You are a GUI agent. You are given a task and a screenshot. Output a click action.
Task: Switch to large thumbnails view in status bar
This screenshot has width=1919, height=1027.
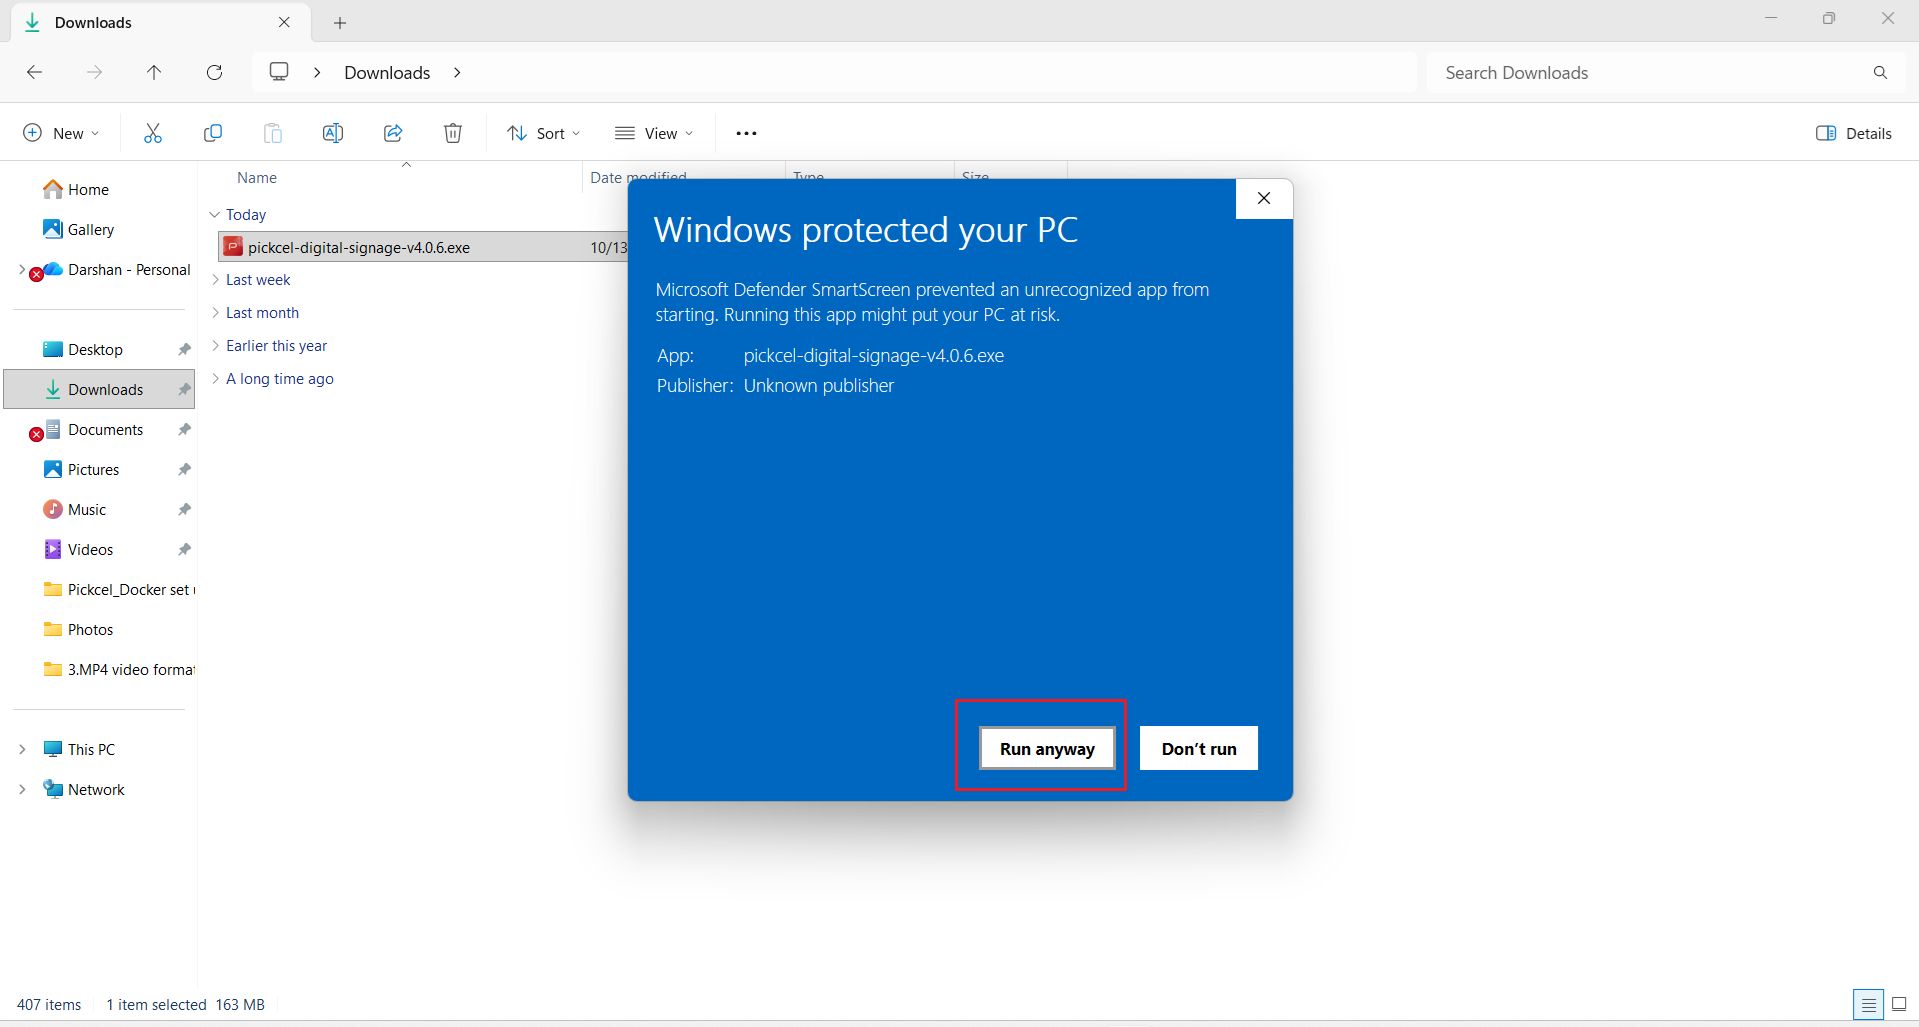1899,1004
